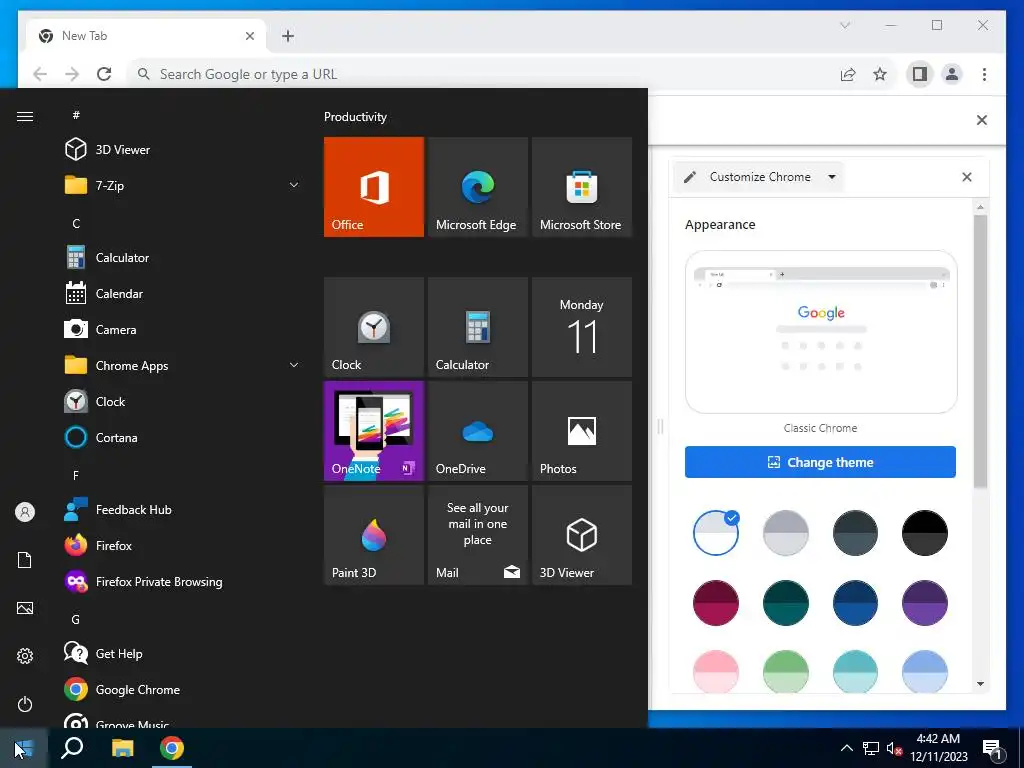Open the notification center icon

point(993,749)
